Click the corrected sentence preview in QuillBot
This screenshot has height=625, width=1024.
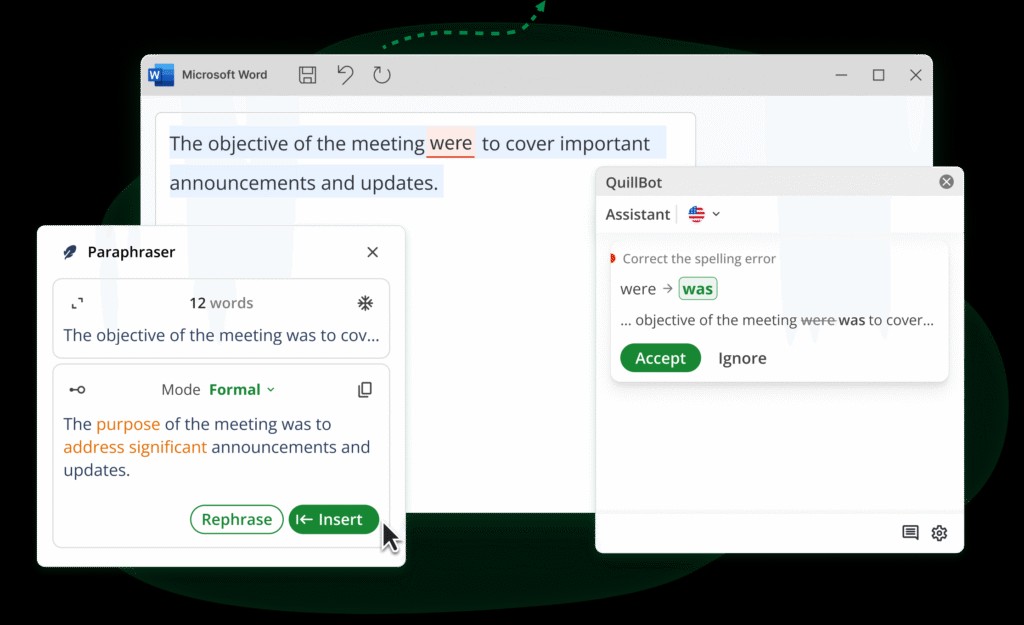click(777, 320)
